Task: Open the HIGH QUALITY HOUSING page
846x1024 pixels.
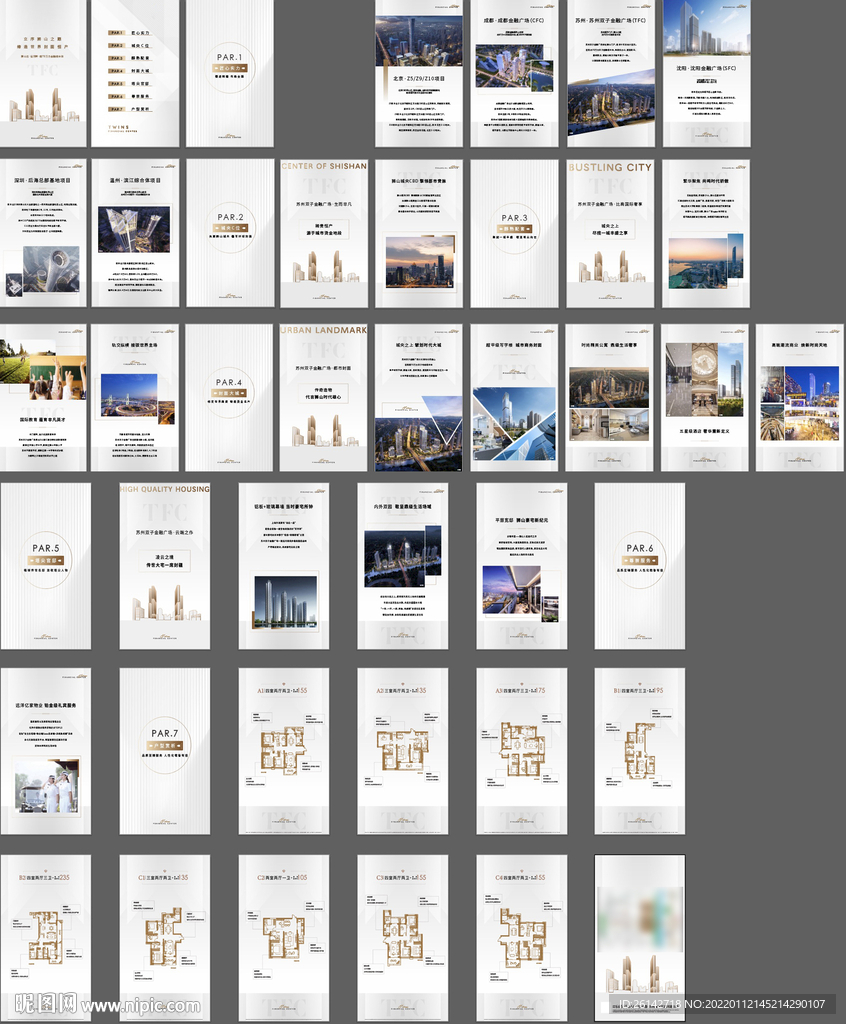Action: (165, 566)
